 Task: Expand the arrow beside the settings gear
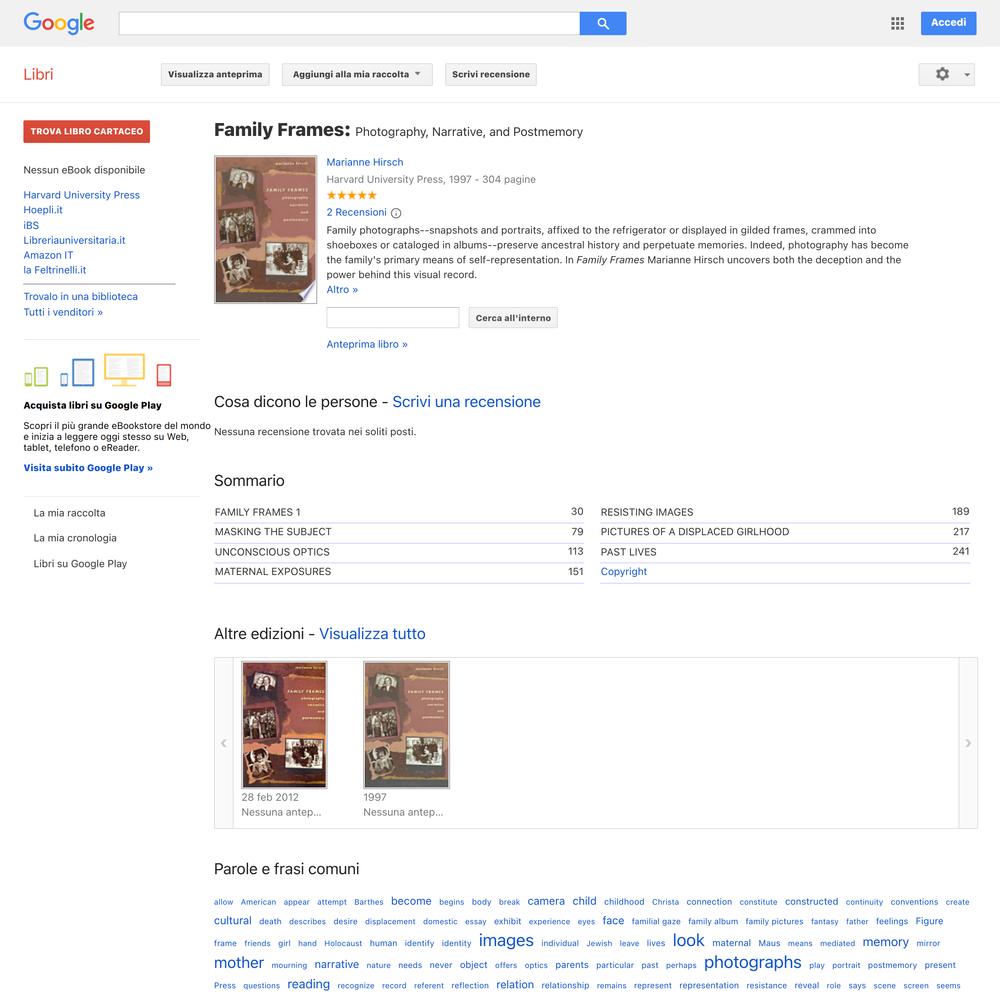click(967, 75)
